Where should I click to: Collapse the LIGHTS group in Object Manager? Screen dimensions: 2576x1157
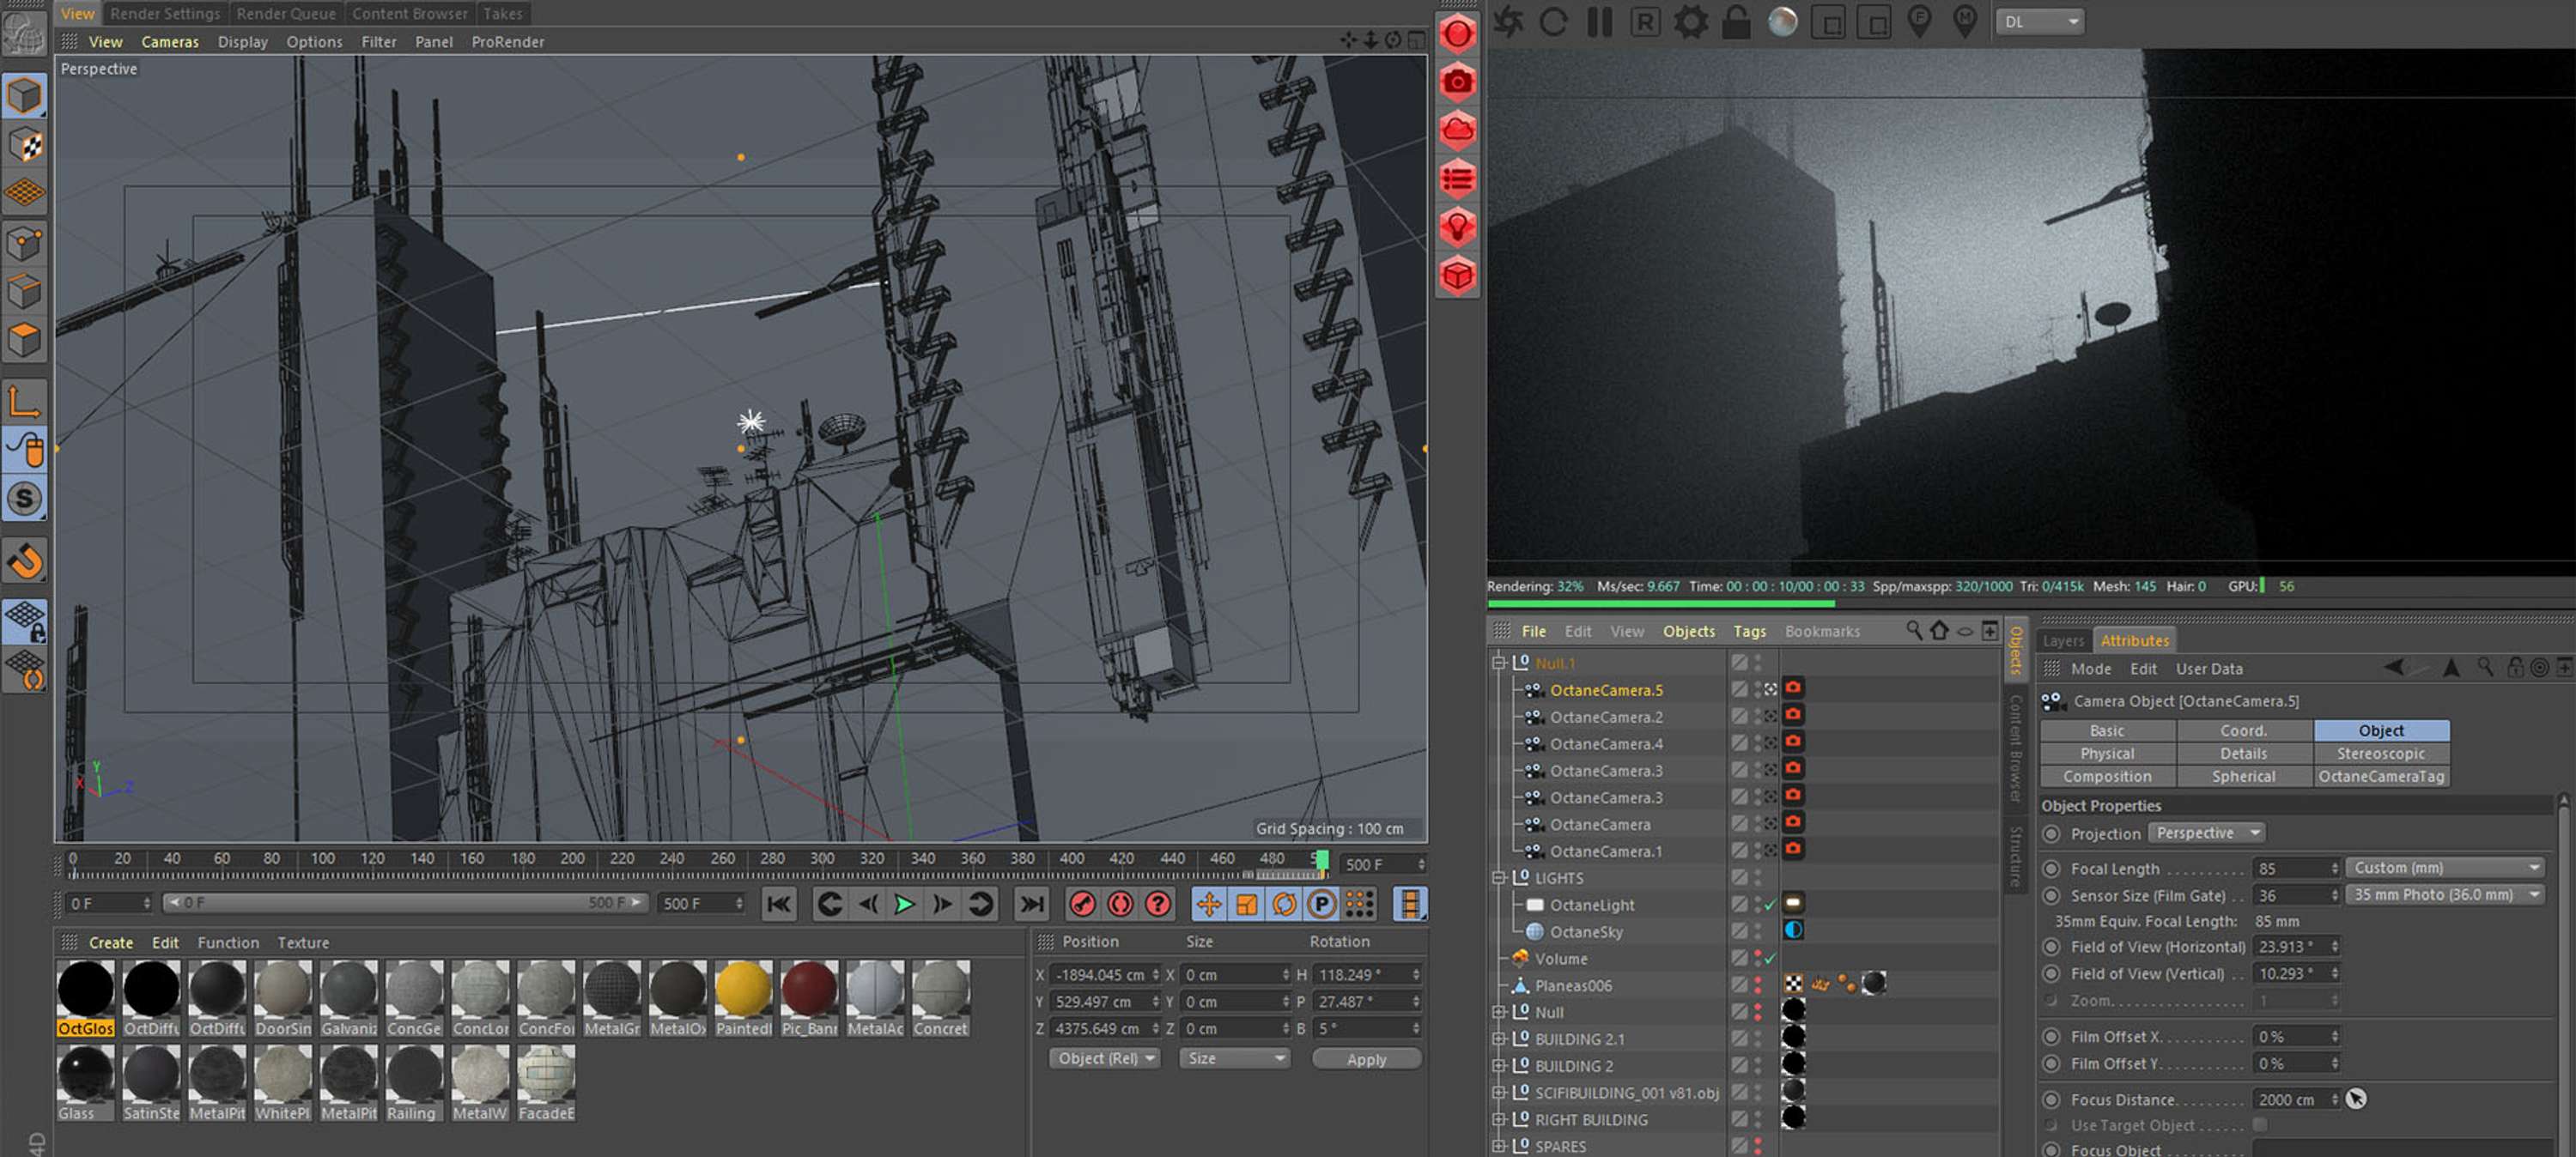(x=1498, y=878)
